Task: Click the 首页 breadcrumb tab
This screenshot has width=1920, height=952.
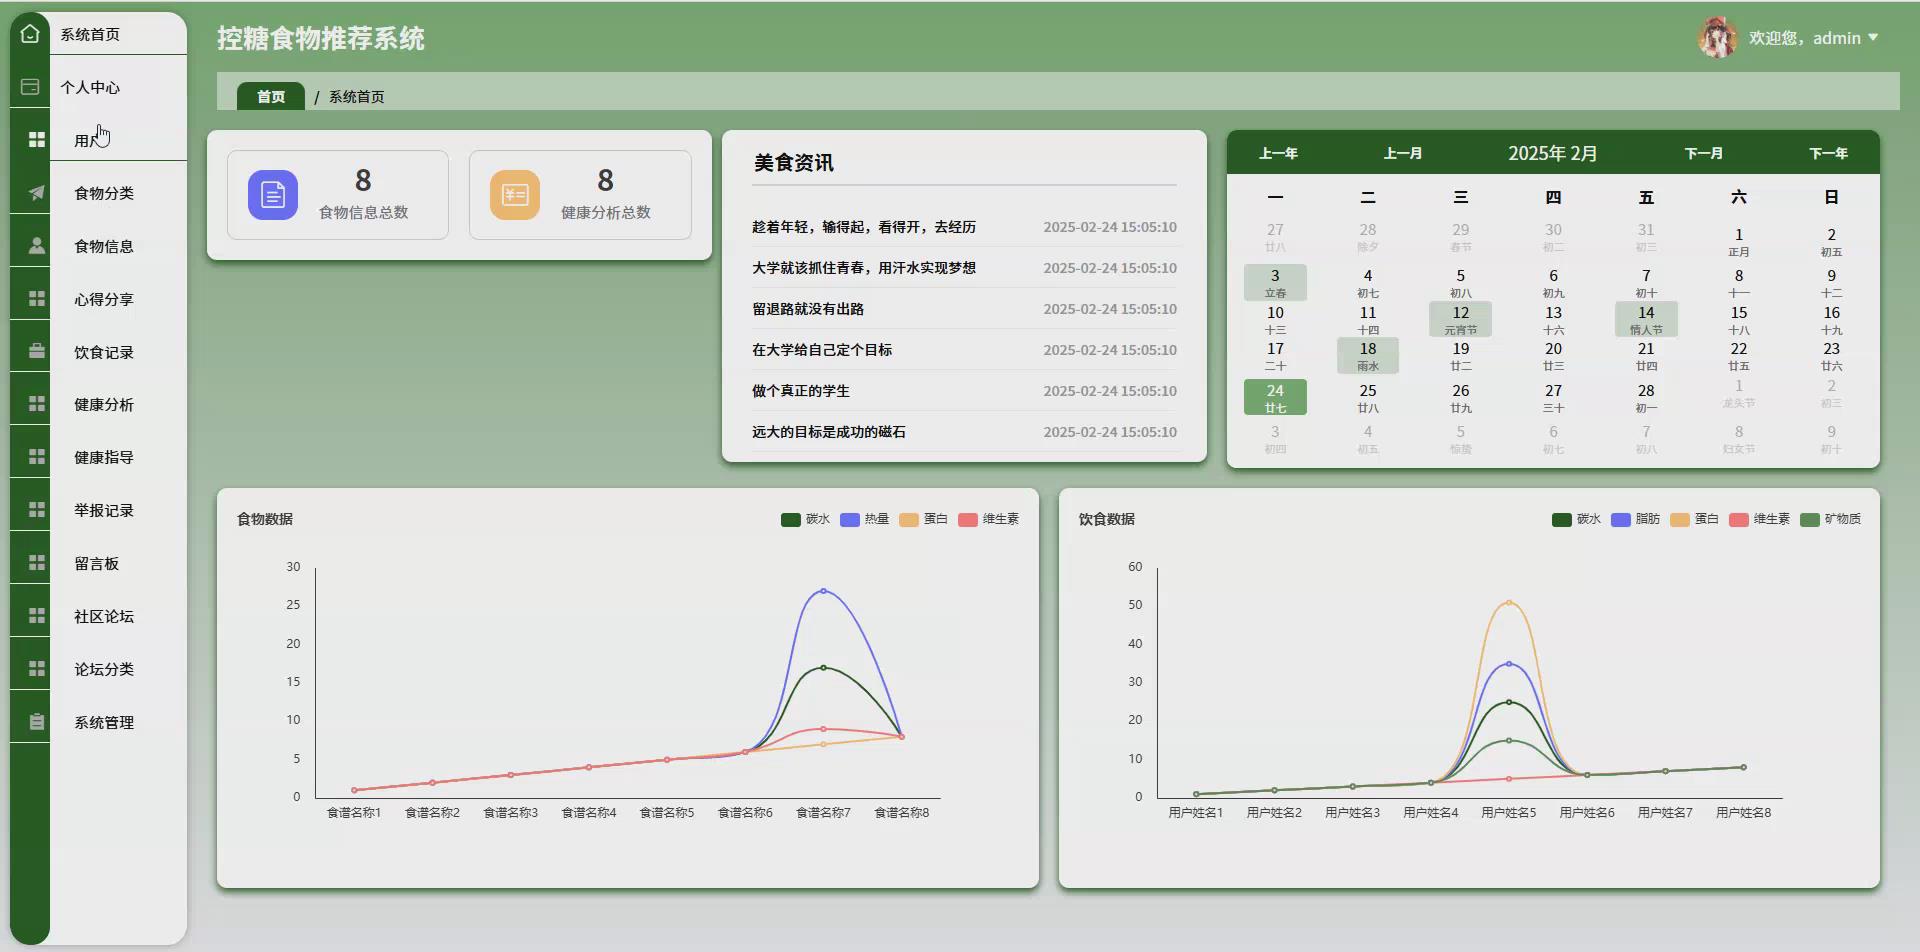Action: (x=271, y=96)
